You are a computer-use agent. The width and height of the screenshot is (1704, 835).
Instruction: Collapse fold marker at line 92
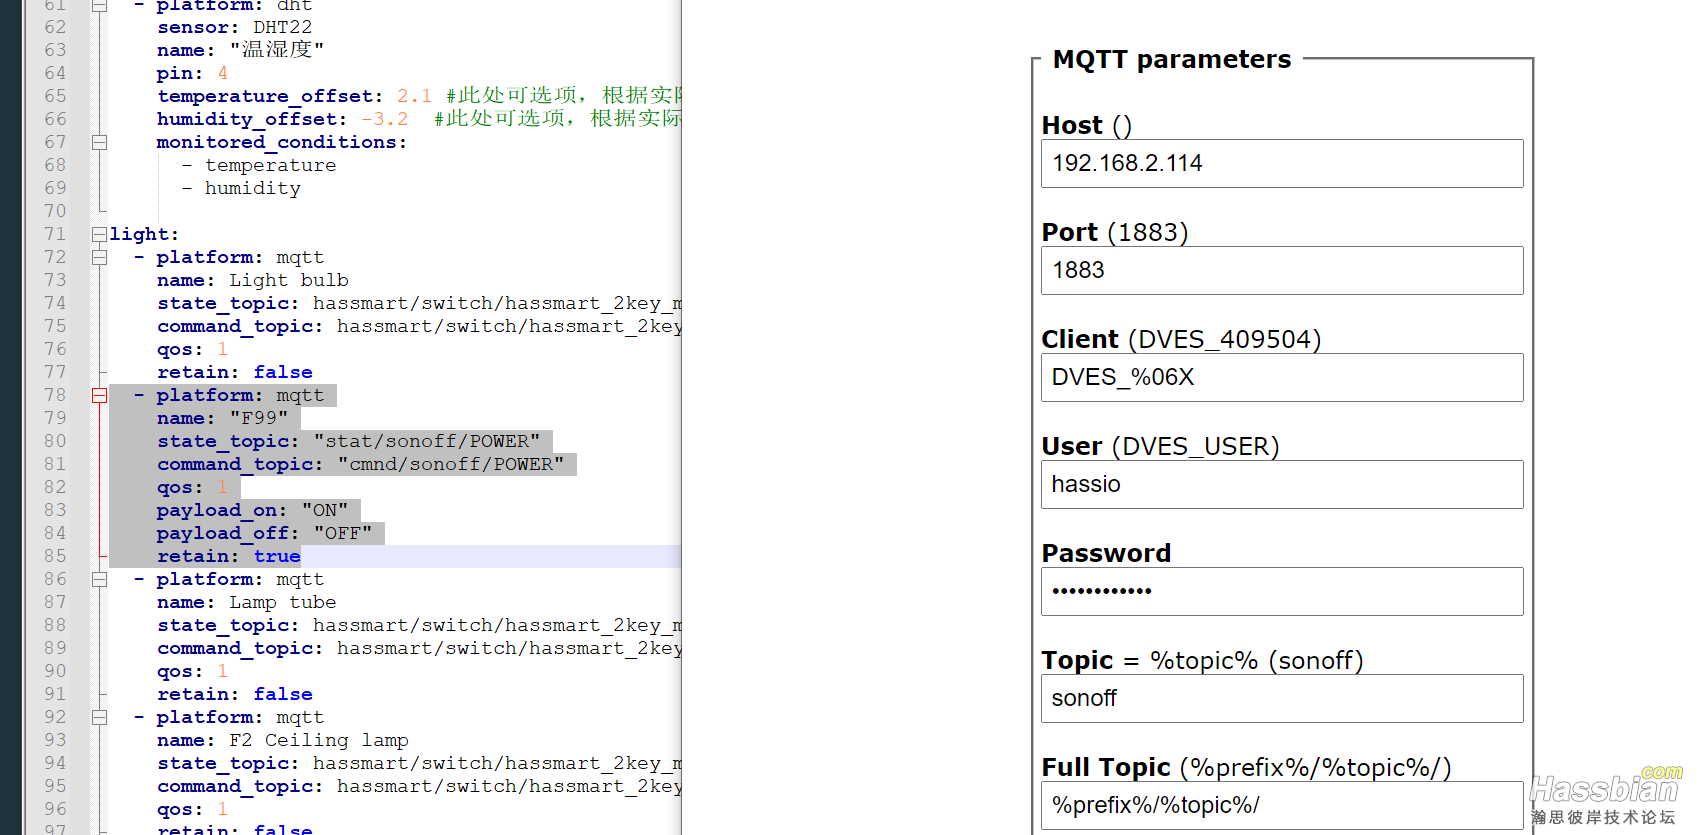pyautogui.click(x=99, y=717)
